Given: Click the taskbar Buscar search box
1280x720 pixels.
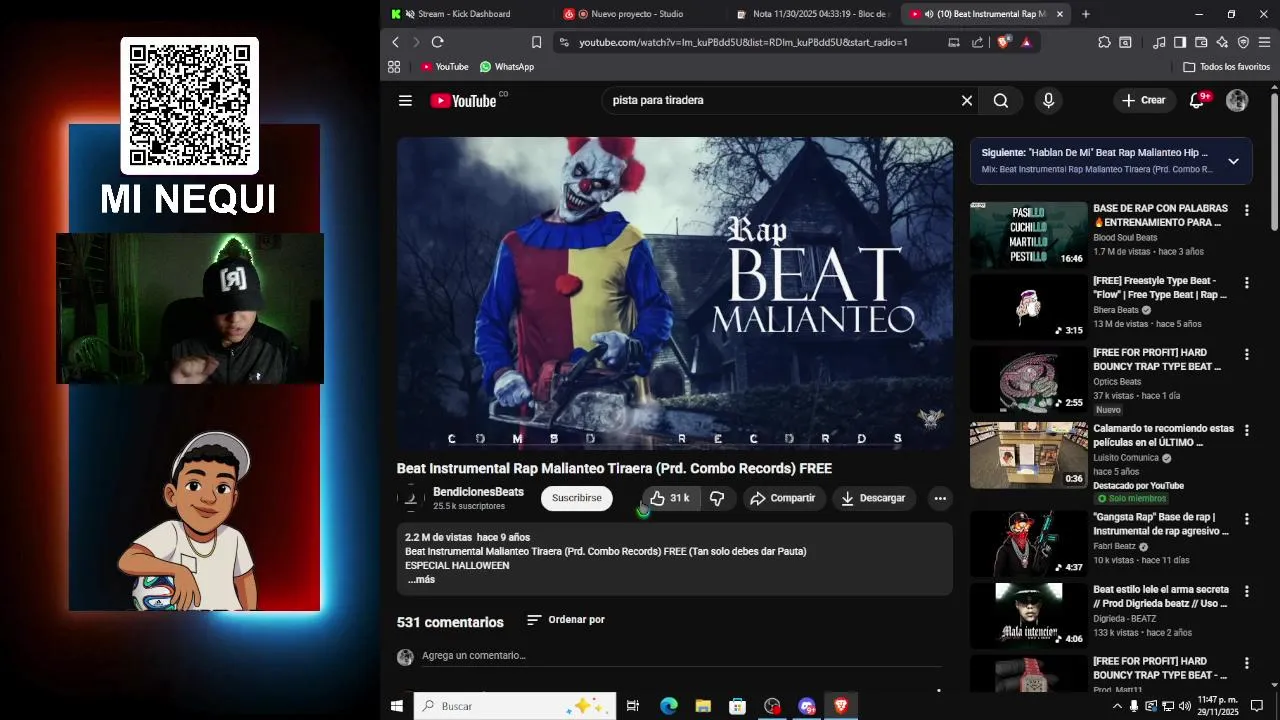Looking at the screenshot, I should [x=516, y=706].
